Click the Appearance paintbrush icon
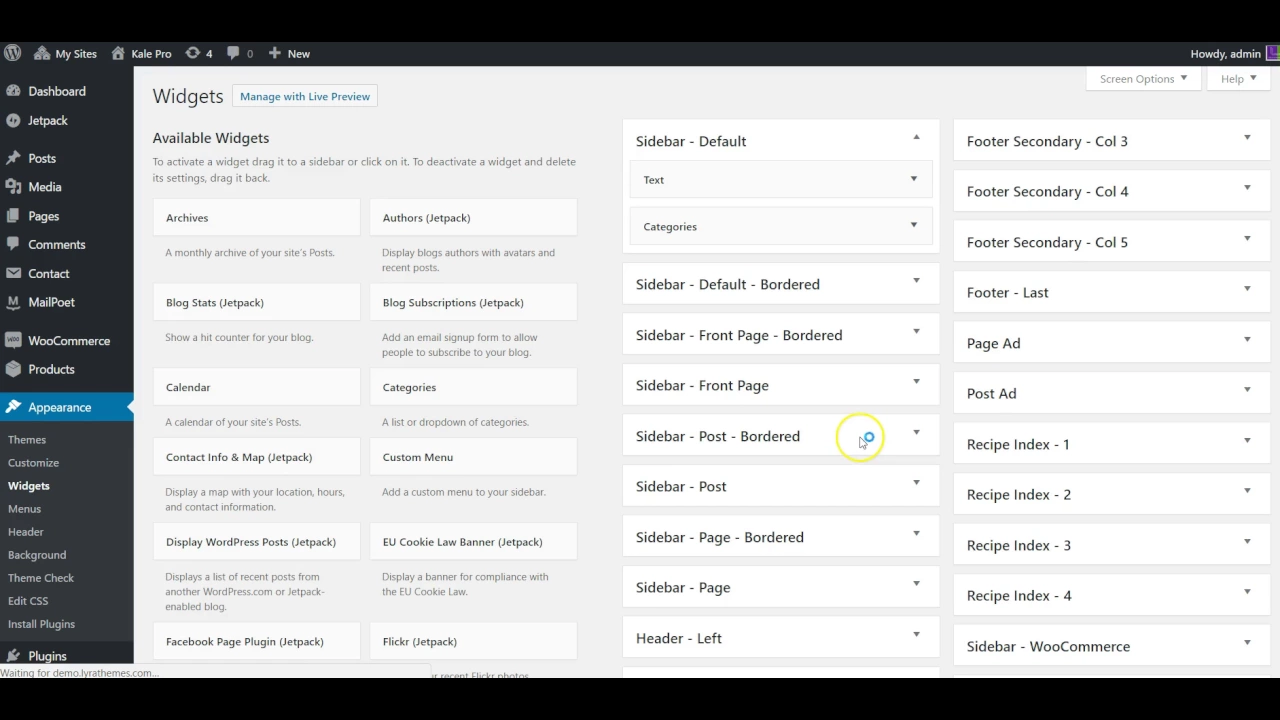This screenshot has height=720, width=1280. coord(13,407)
